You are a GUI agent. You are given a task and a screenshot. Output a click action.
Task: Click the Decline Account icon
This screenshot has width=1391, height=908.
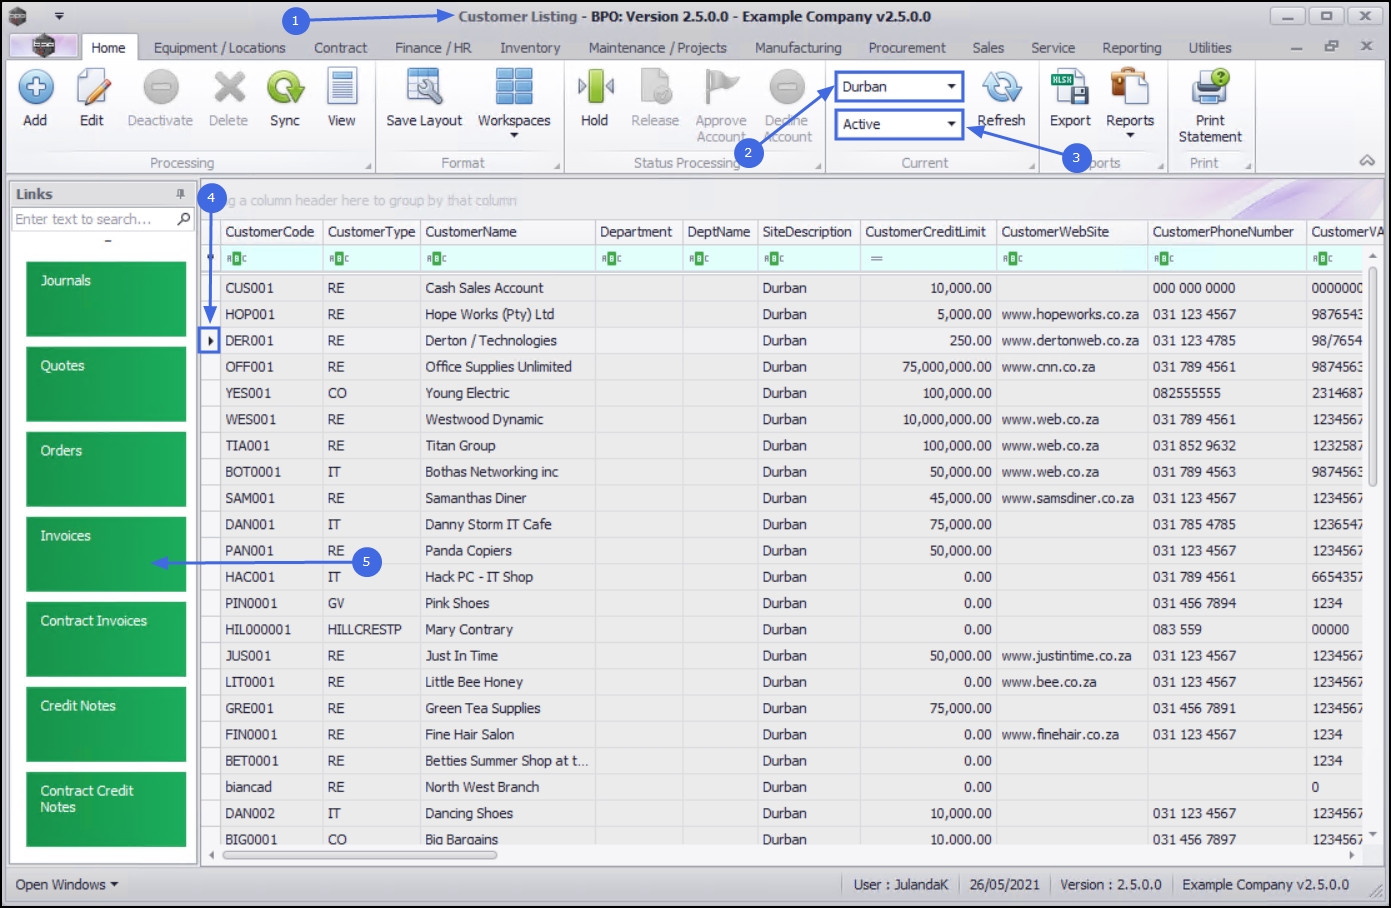tap(787, 88)
